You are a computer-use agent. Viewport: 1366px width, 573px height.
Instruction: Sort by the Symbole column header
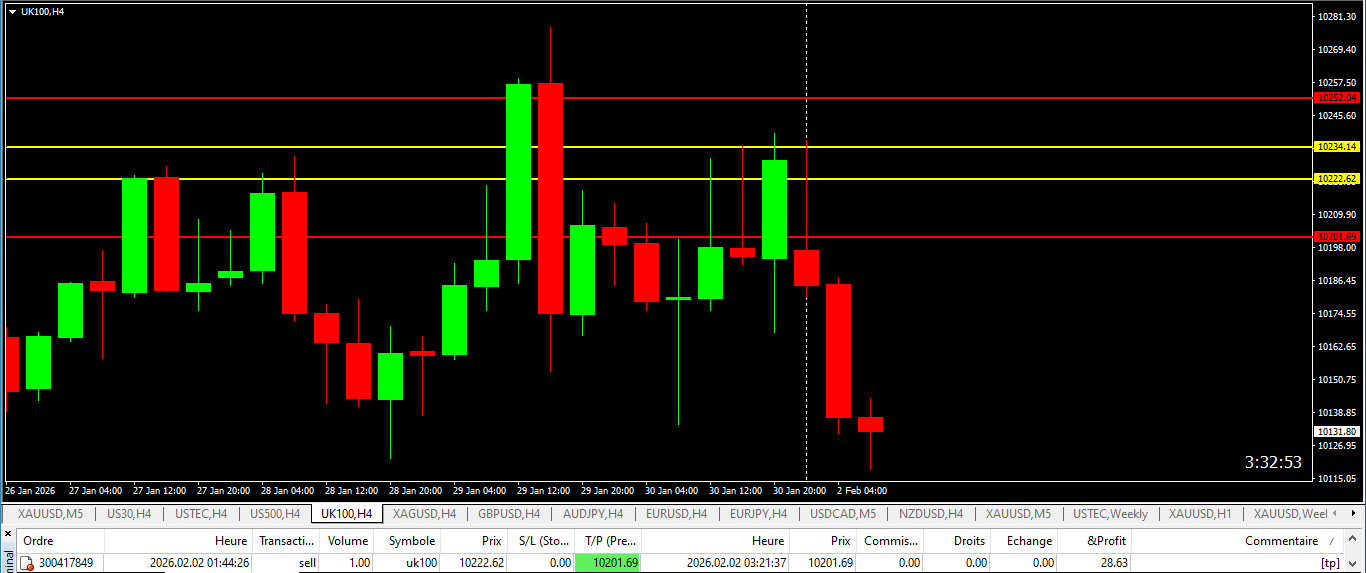[x=412, y=541]
